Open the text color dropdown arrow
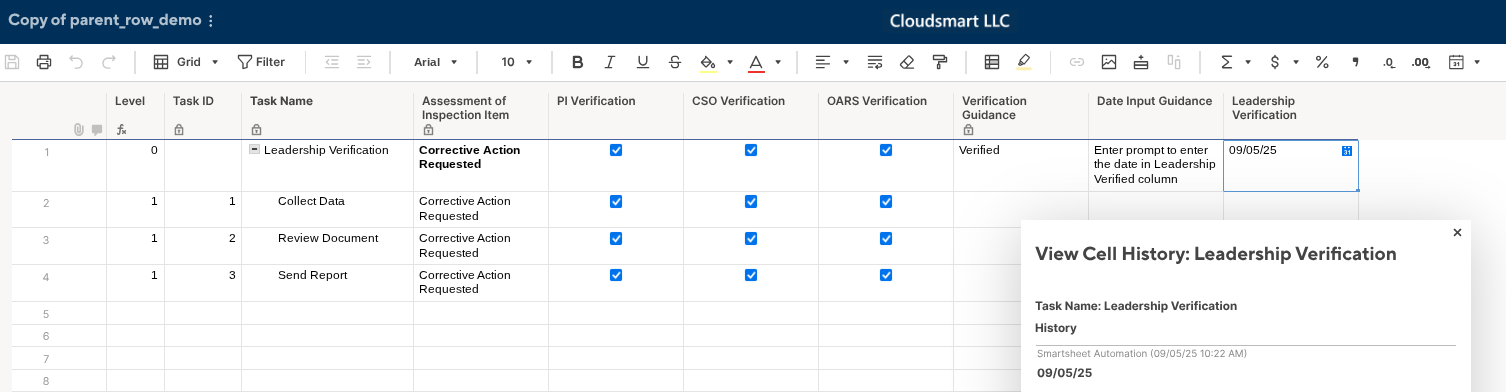 pyautogui.click(x=778, y=62)
